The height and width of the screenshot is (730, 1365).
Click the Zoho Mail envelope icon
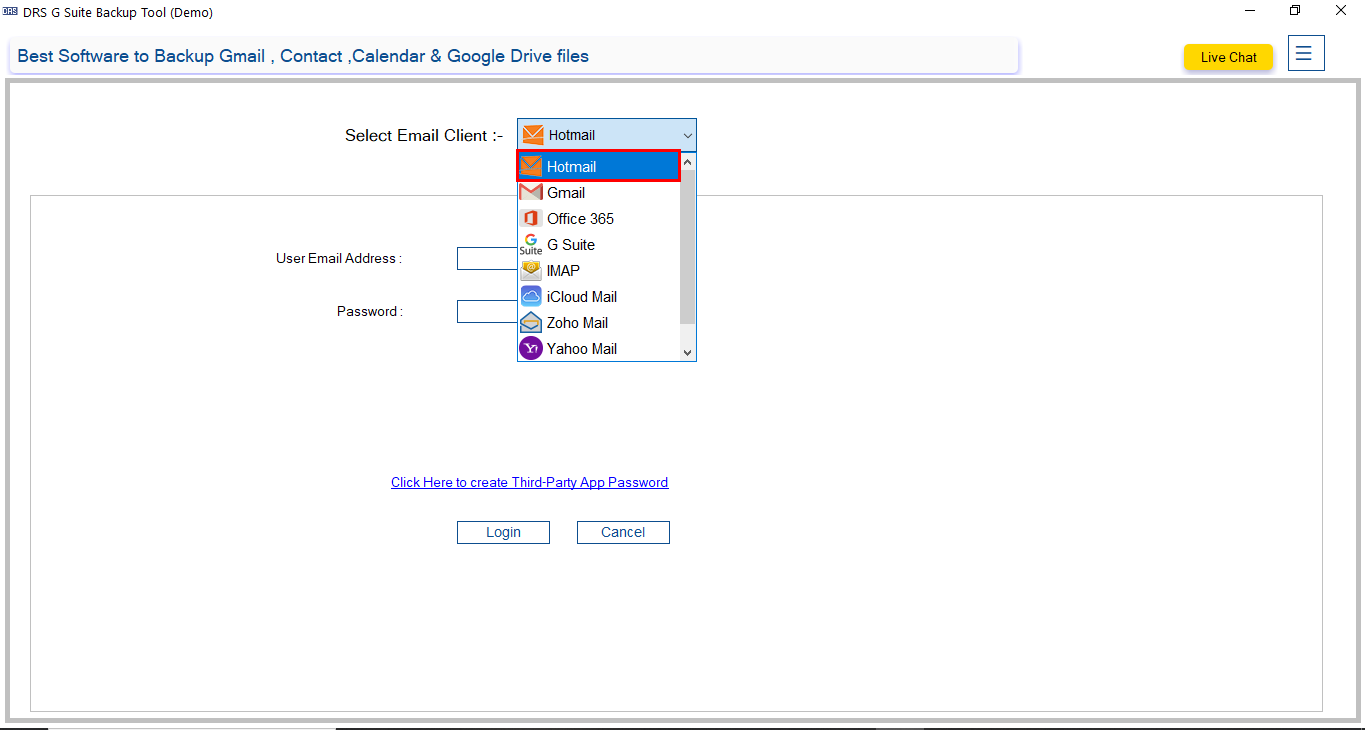tap(531, 323)
